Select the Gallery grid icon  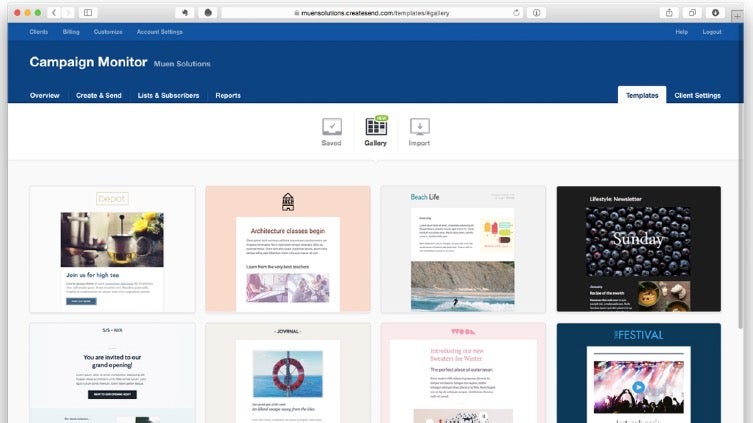click(x=376, y=127)
